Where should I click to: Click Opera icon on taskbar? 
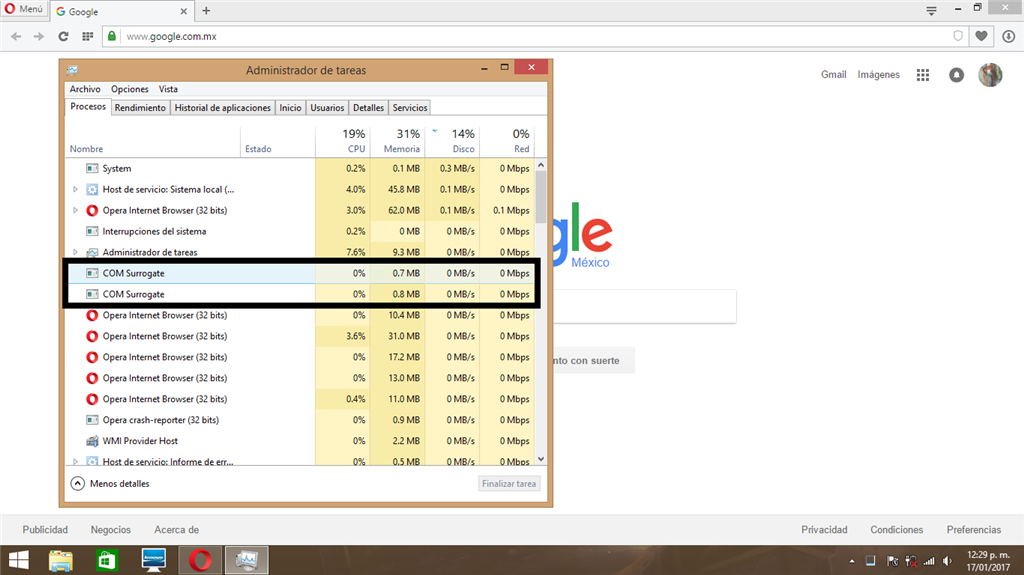point(200,560)
